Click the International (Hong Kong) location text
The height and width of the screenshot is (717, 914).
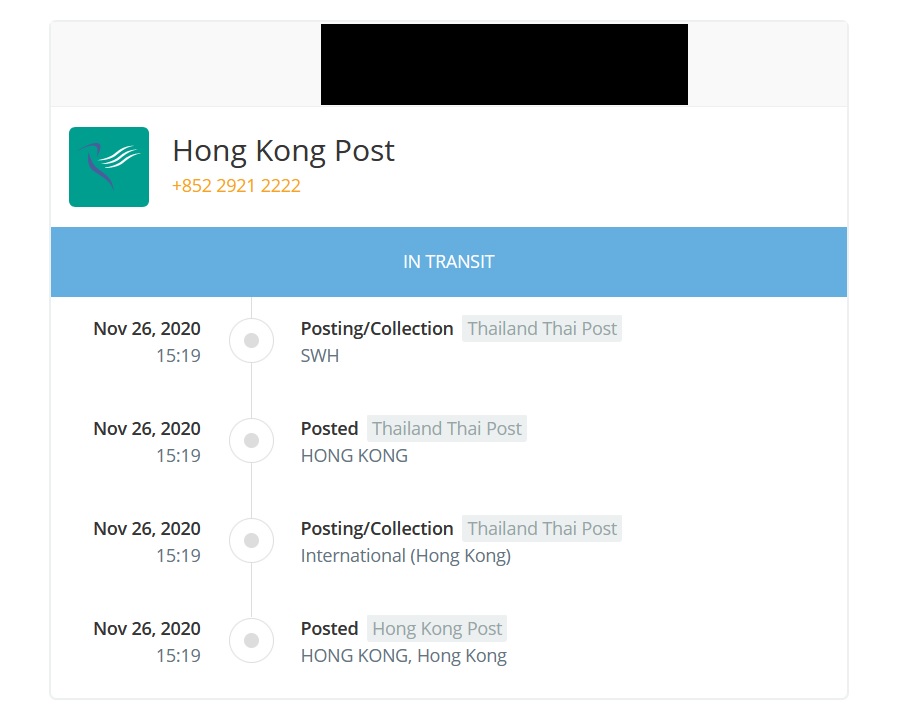406,556
